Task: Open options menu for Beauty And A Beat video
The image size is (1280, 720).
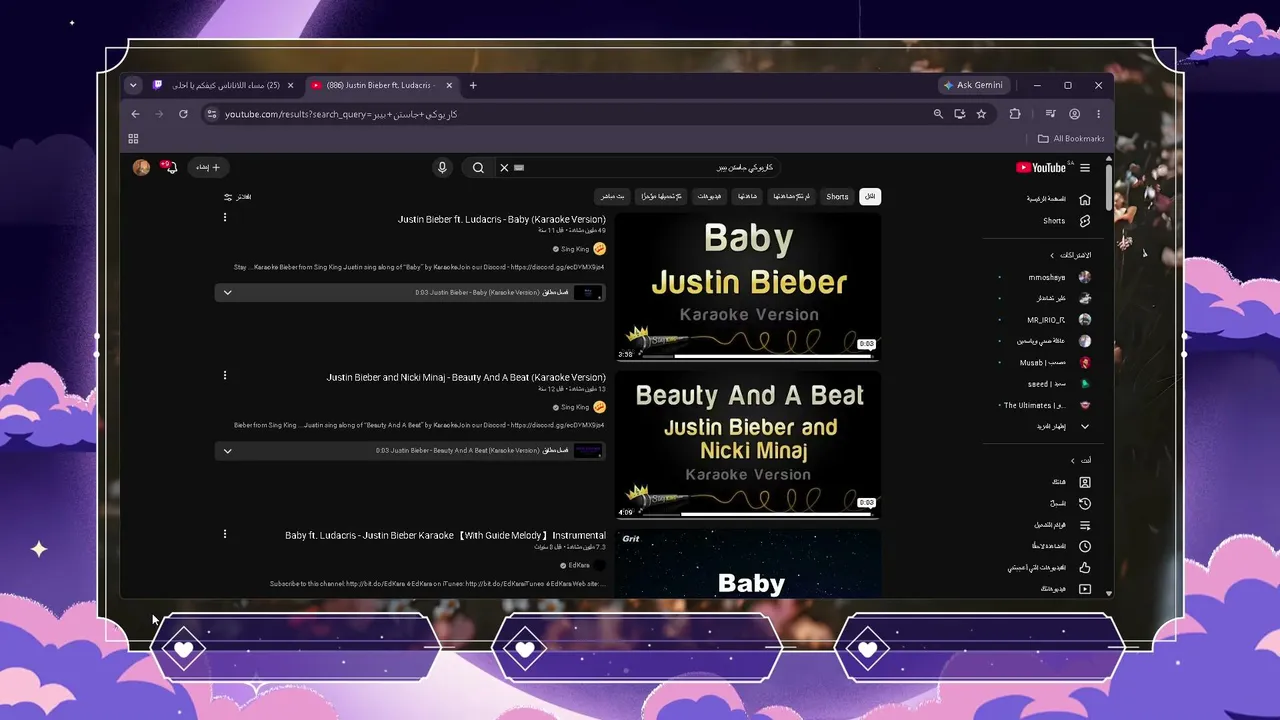Action: (225, 375)
